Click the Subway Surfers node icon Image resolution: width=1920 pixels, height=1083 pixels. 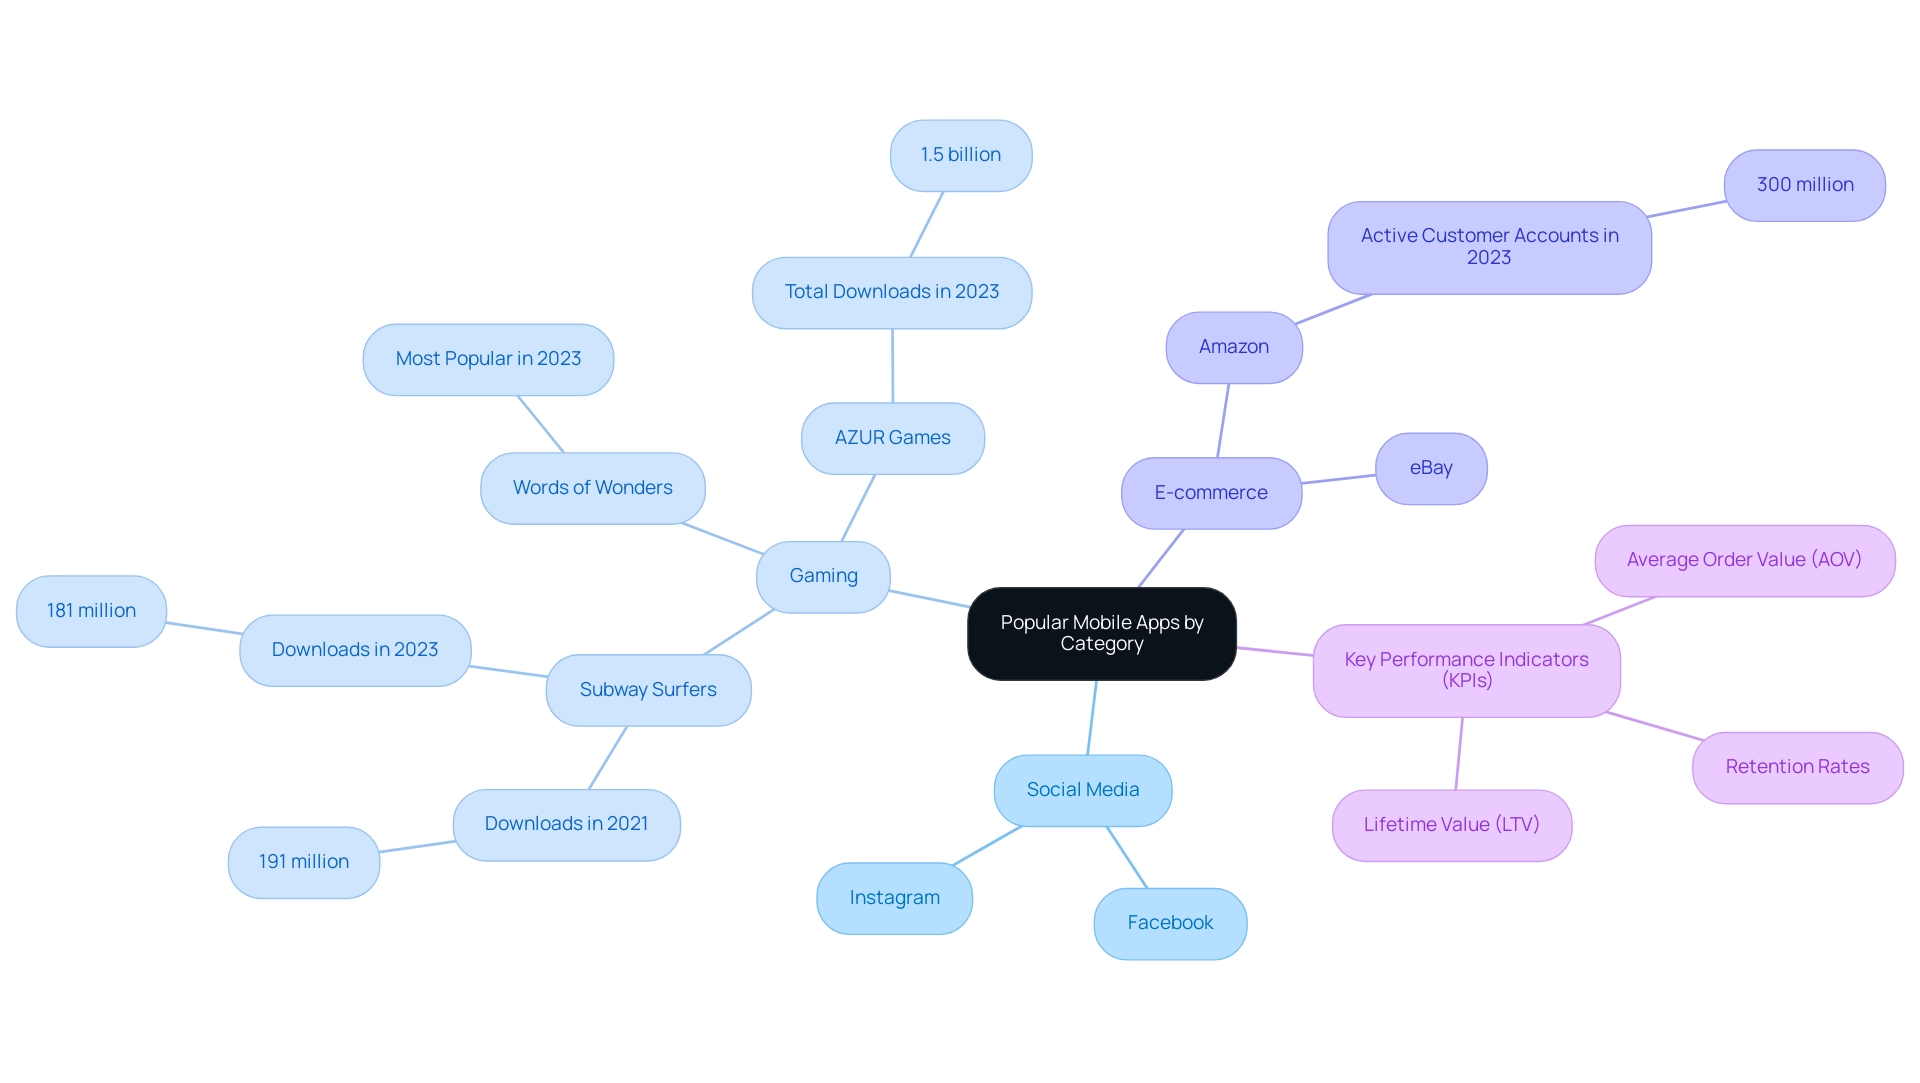point(647,690)
